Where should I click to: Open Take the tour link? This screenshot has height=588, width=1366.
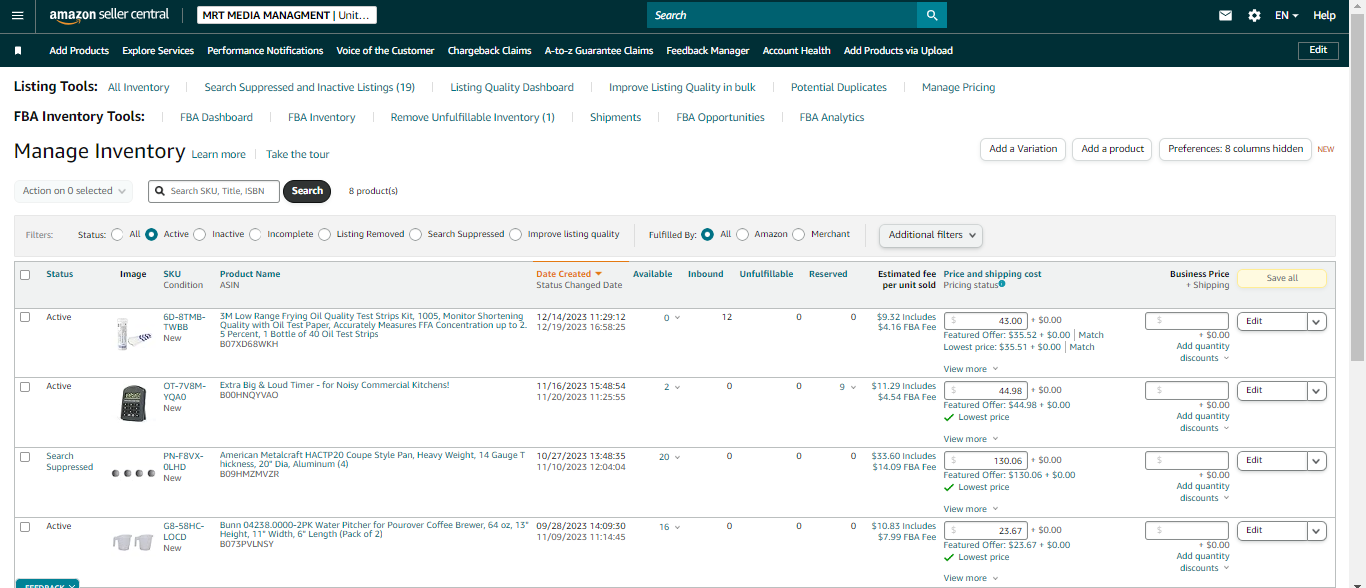pyautogui.click(x=297, y=155)
